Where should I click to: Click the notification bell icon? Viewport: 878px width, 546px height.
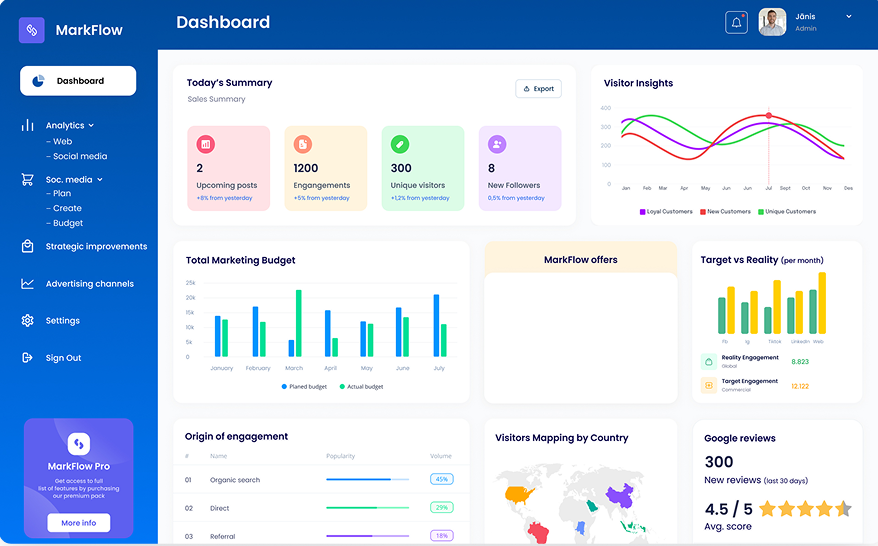(x=736, y=22)
